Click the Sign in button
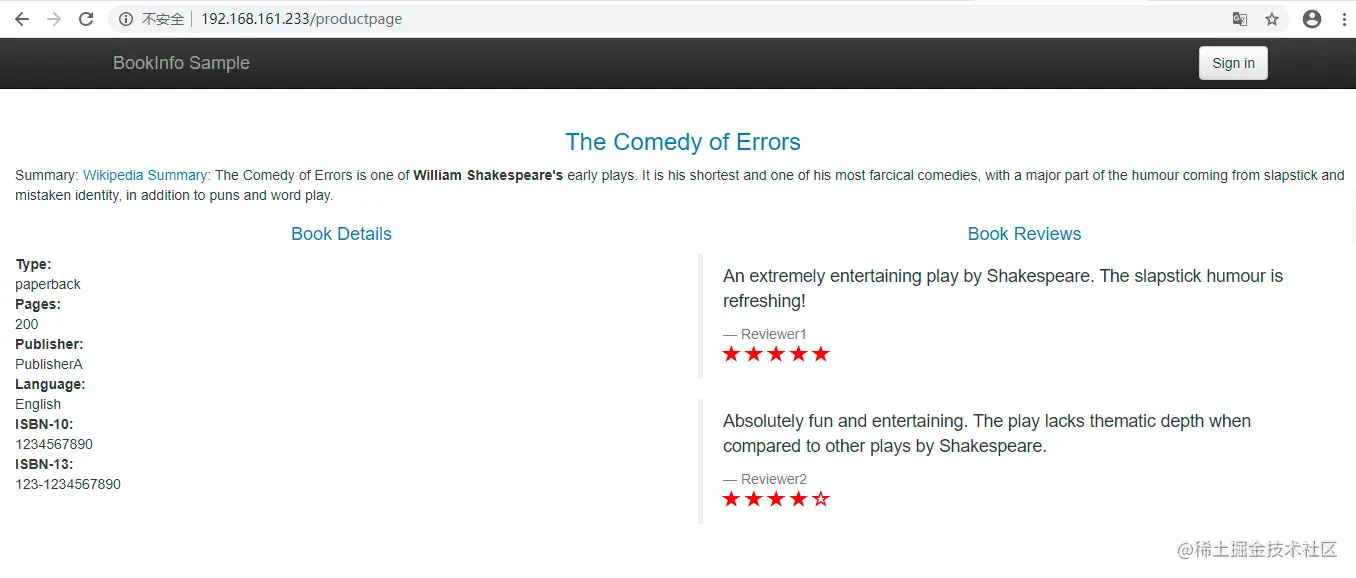This screenshot has width=1356, height=578. coord(1233,63)
